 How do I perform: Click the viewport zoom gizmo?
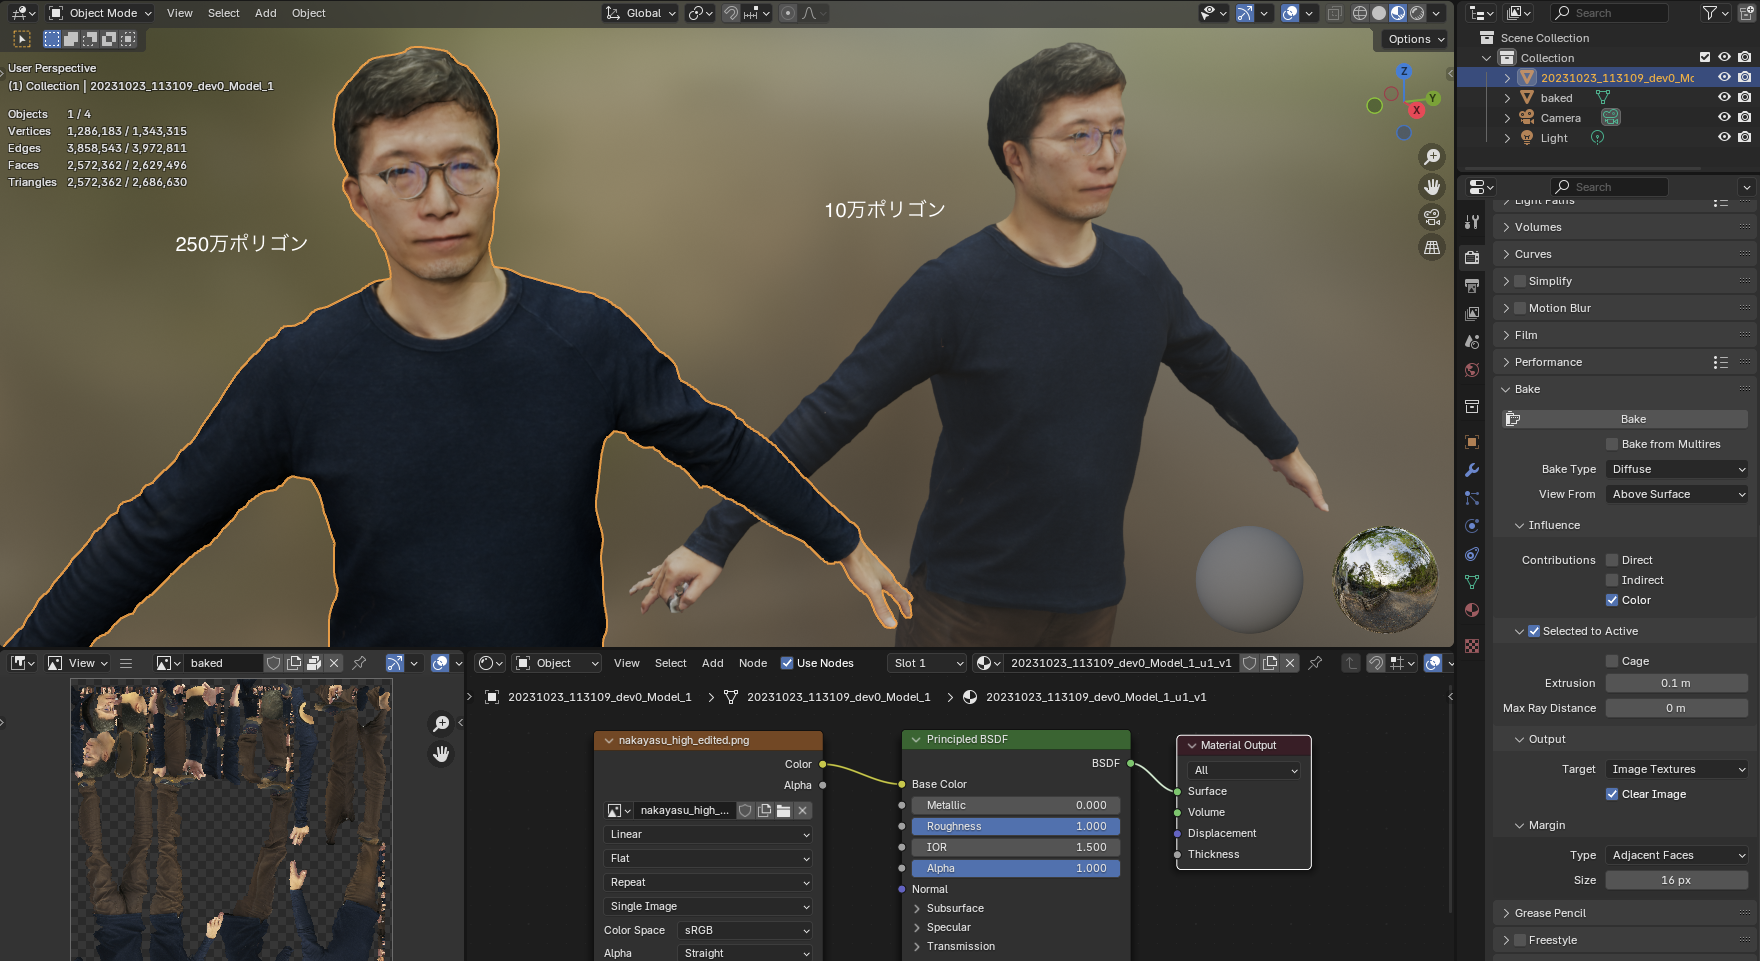point(1432,157)
